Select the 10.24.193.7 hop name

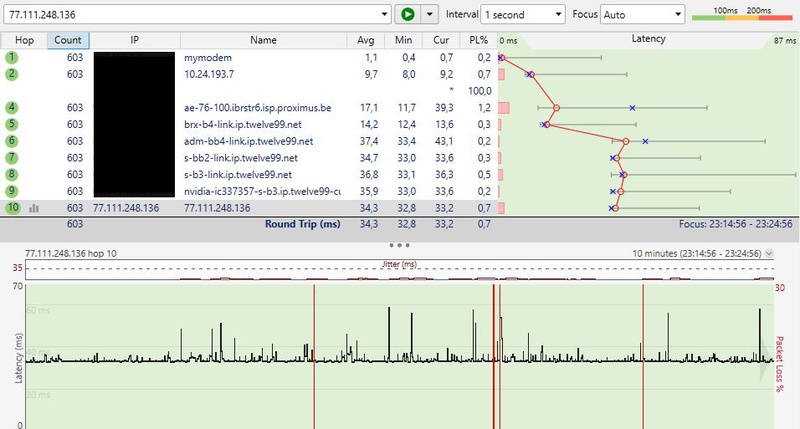[209, 74]
